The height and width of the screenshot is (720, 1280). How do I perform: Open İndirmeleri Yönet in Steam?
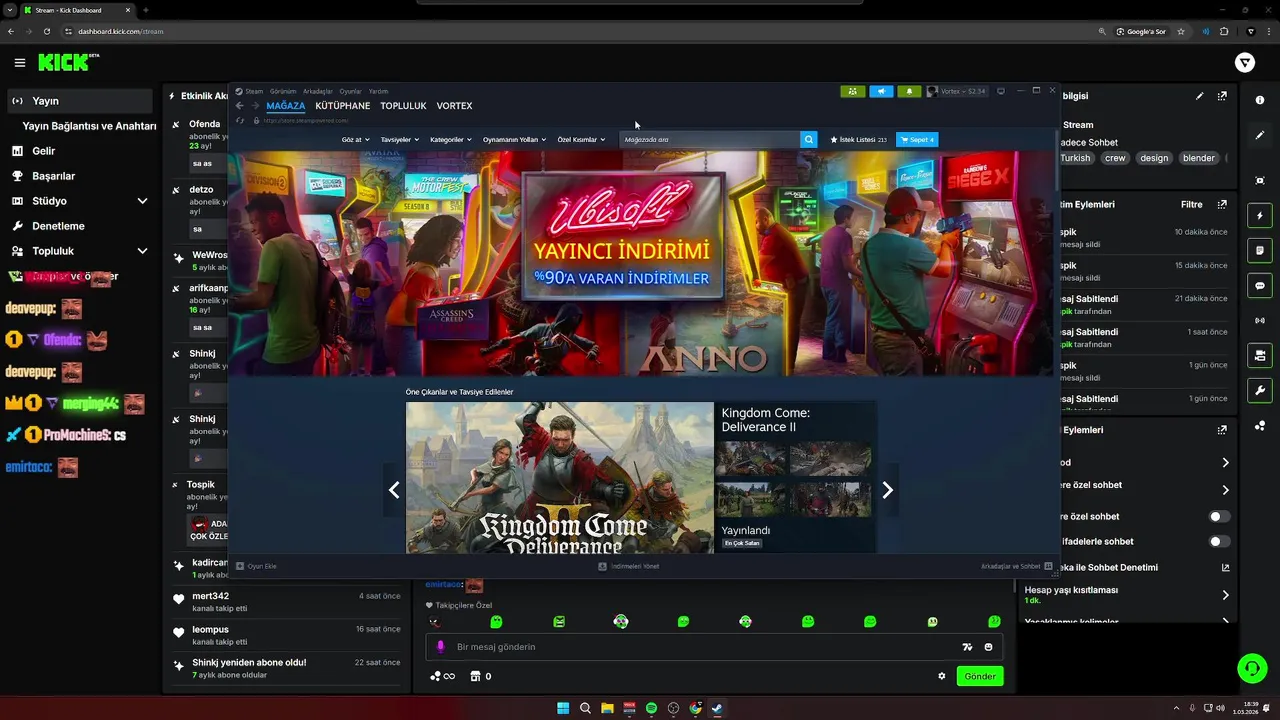pyautogui.click(x=629, y=566)
